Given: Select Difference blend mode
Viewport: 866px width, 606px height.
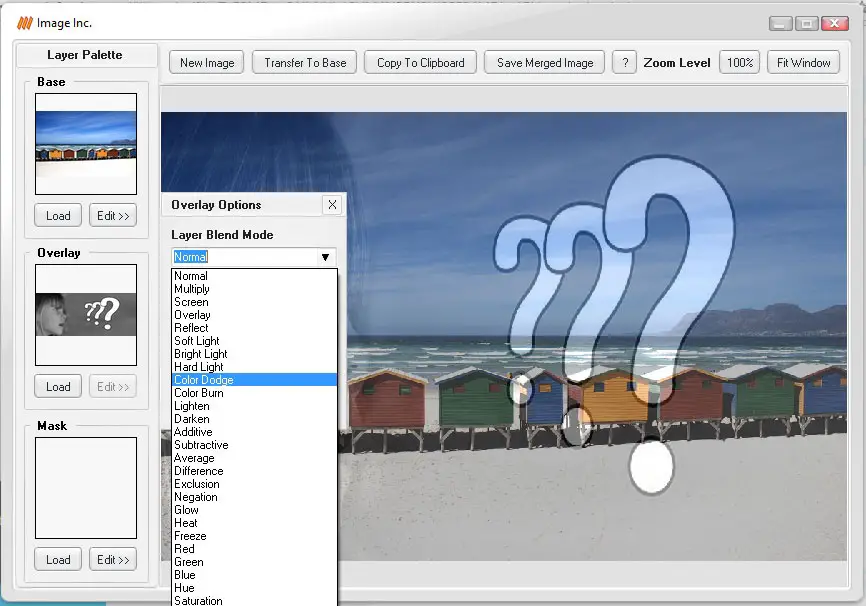Looking at the screenshot, I should [x=254, y=471].
